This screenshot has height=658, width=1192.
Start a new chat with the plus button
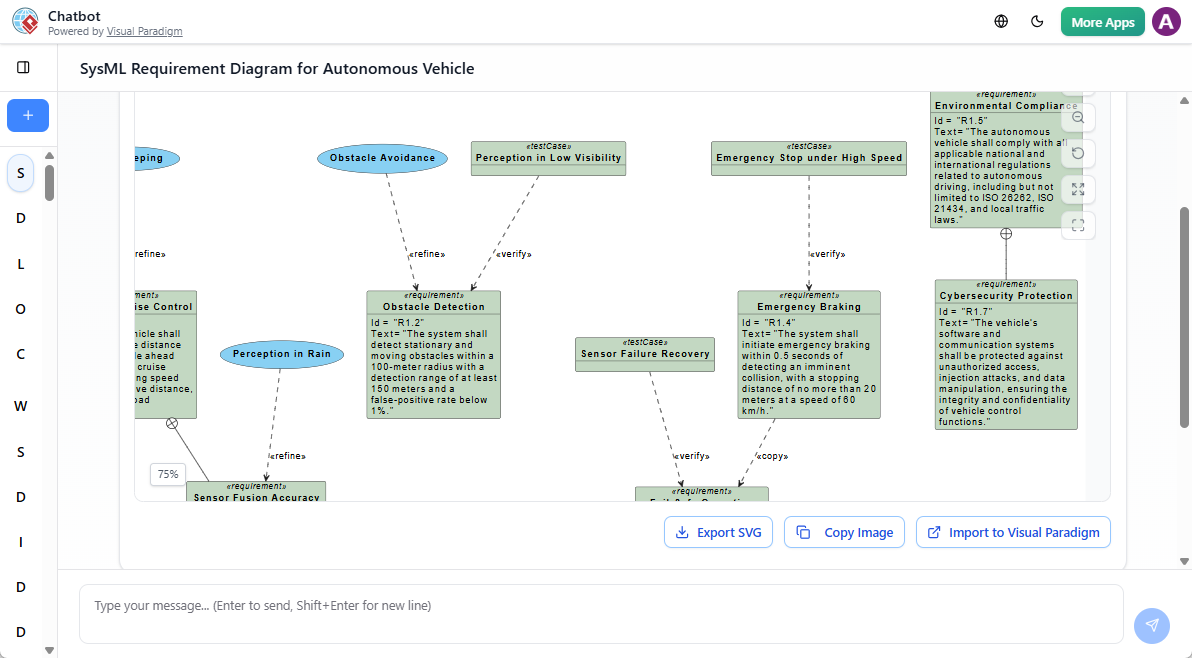click(27, 115)
